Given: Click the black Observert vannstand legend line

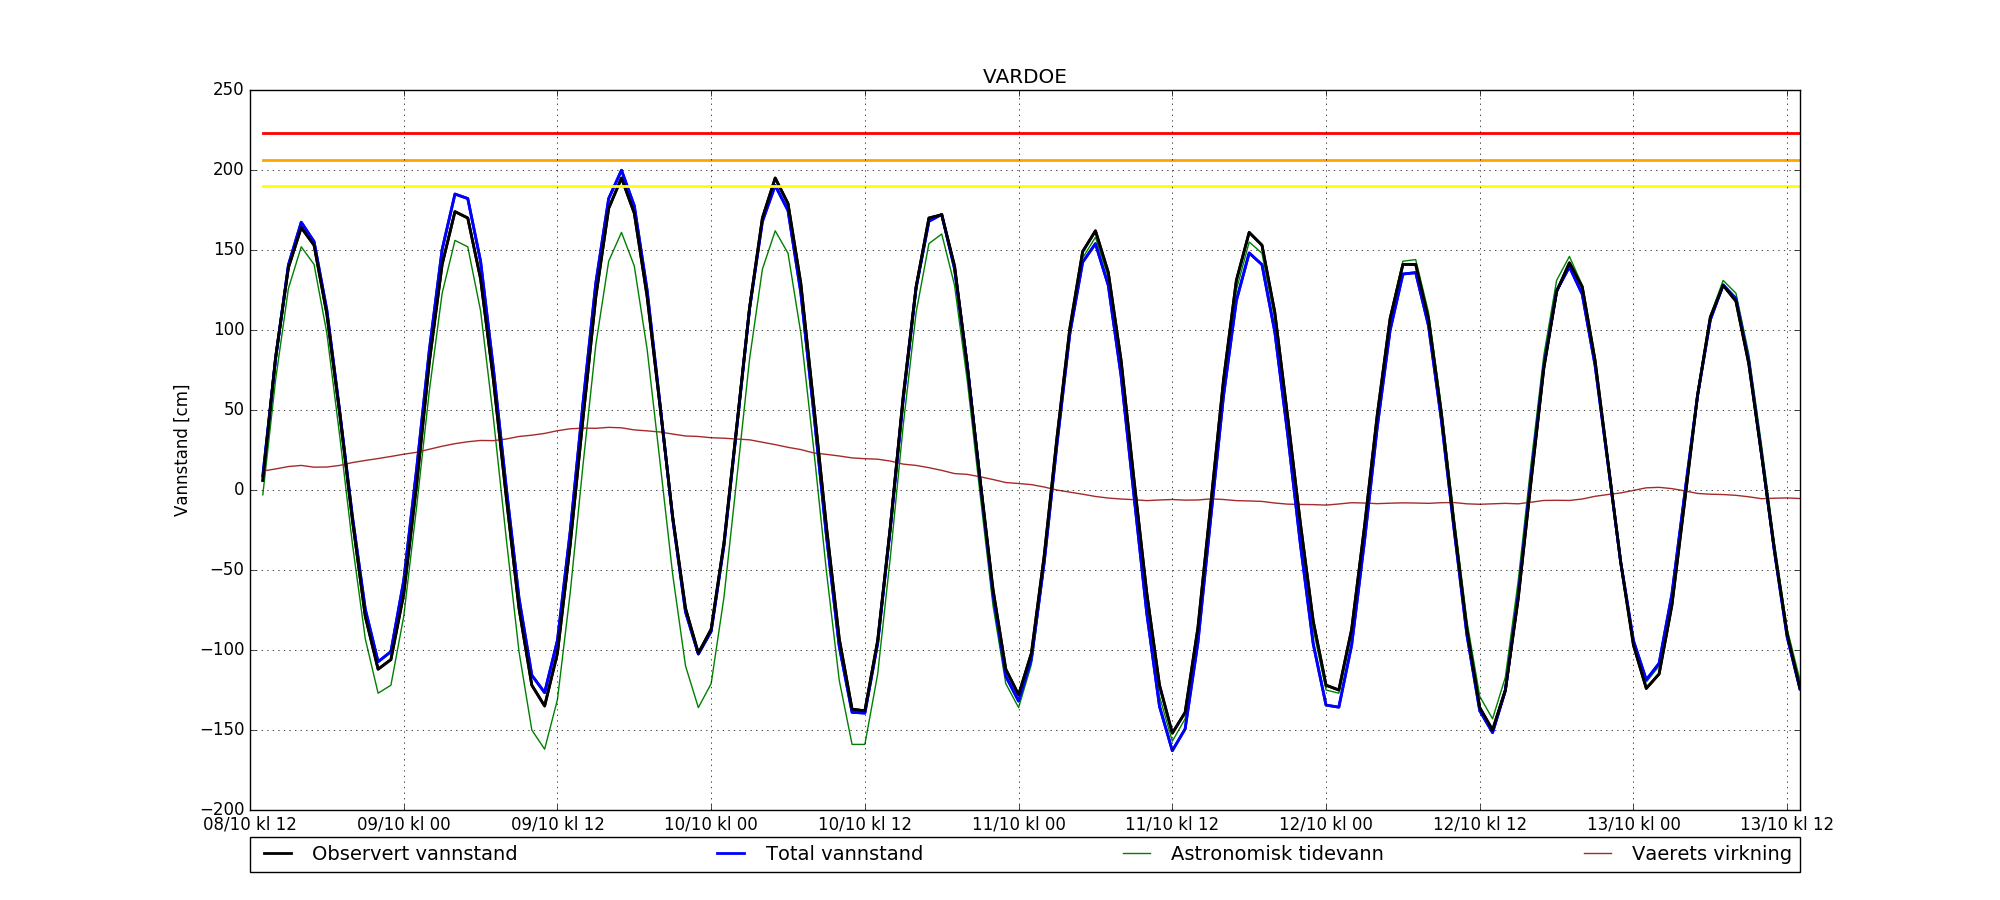Looking at the screenshot, I should click(x=277, y=854).
